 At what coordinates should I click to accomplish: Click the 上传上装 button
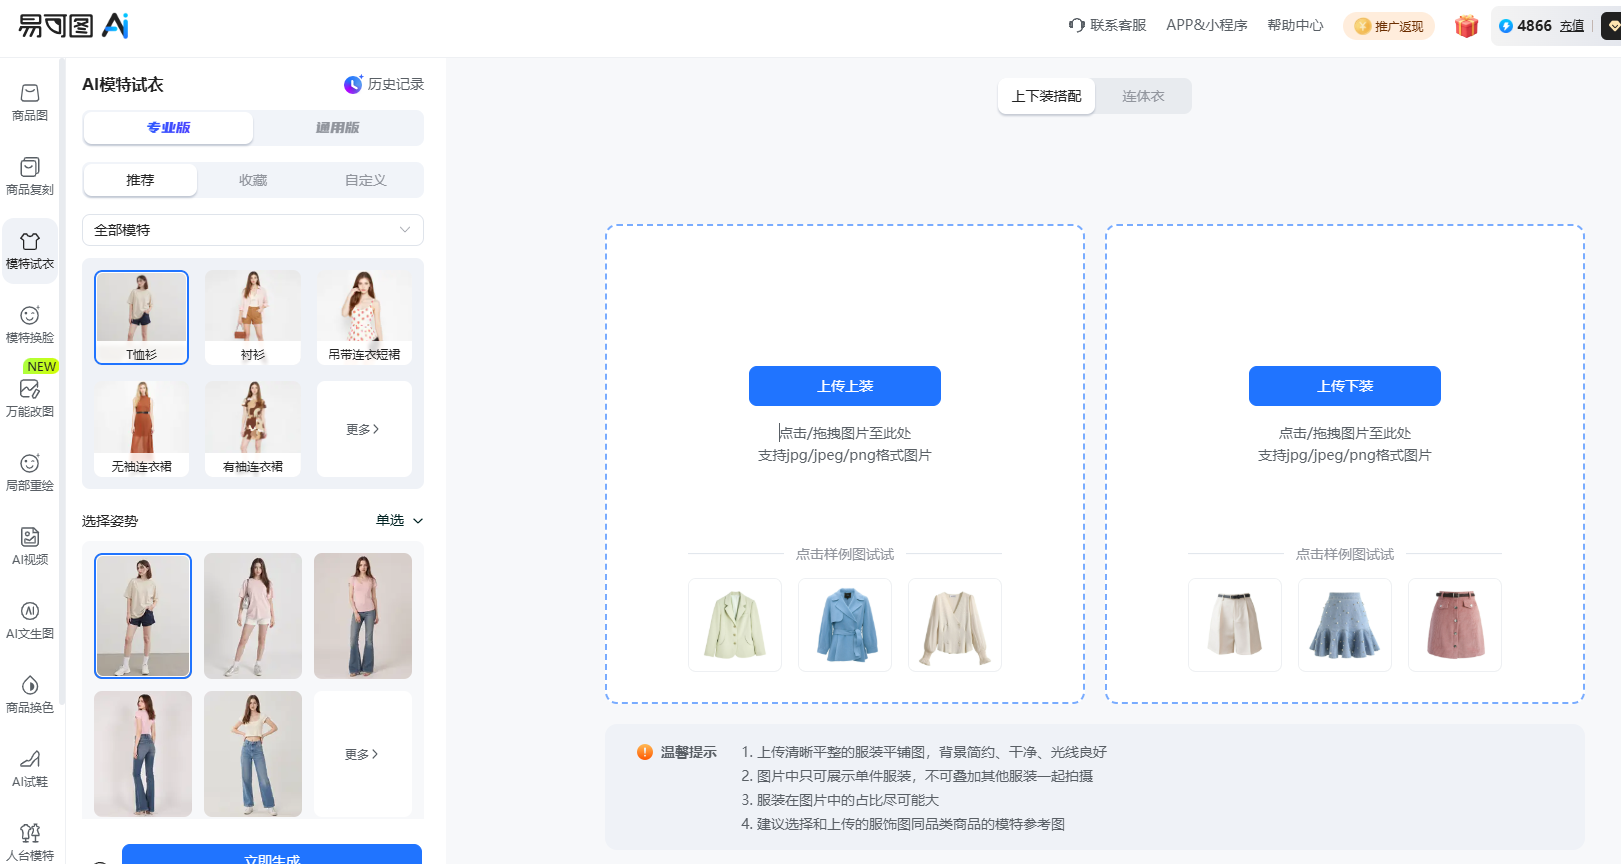845,386
